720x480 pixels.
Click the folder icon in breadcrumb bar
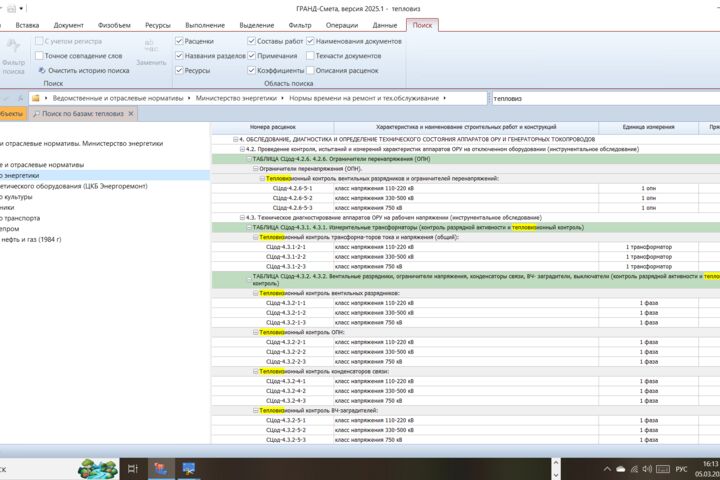[35, 98]
